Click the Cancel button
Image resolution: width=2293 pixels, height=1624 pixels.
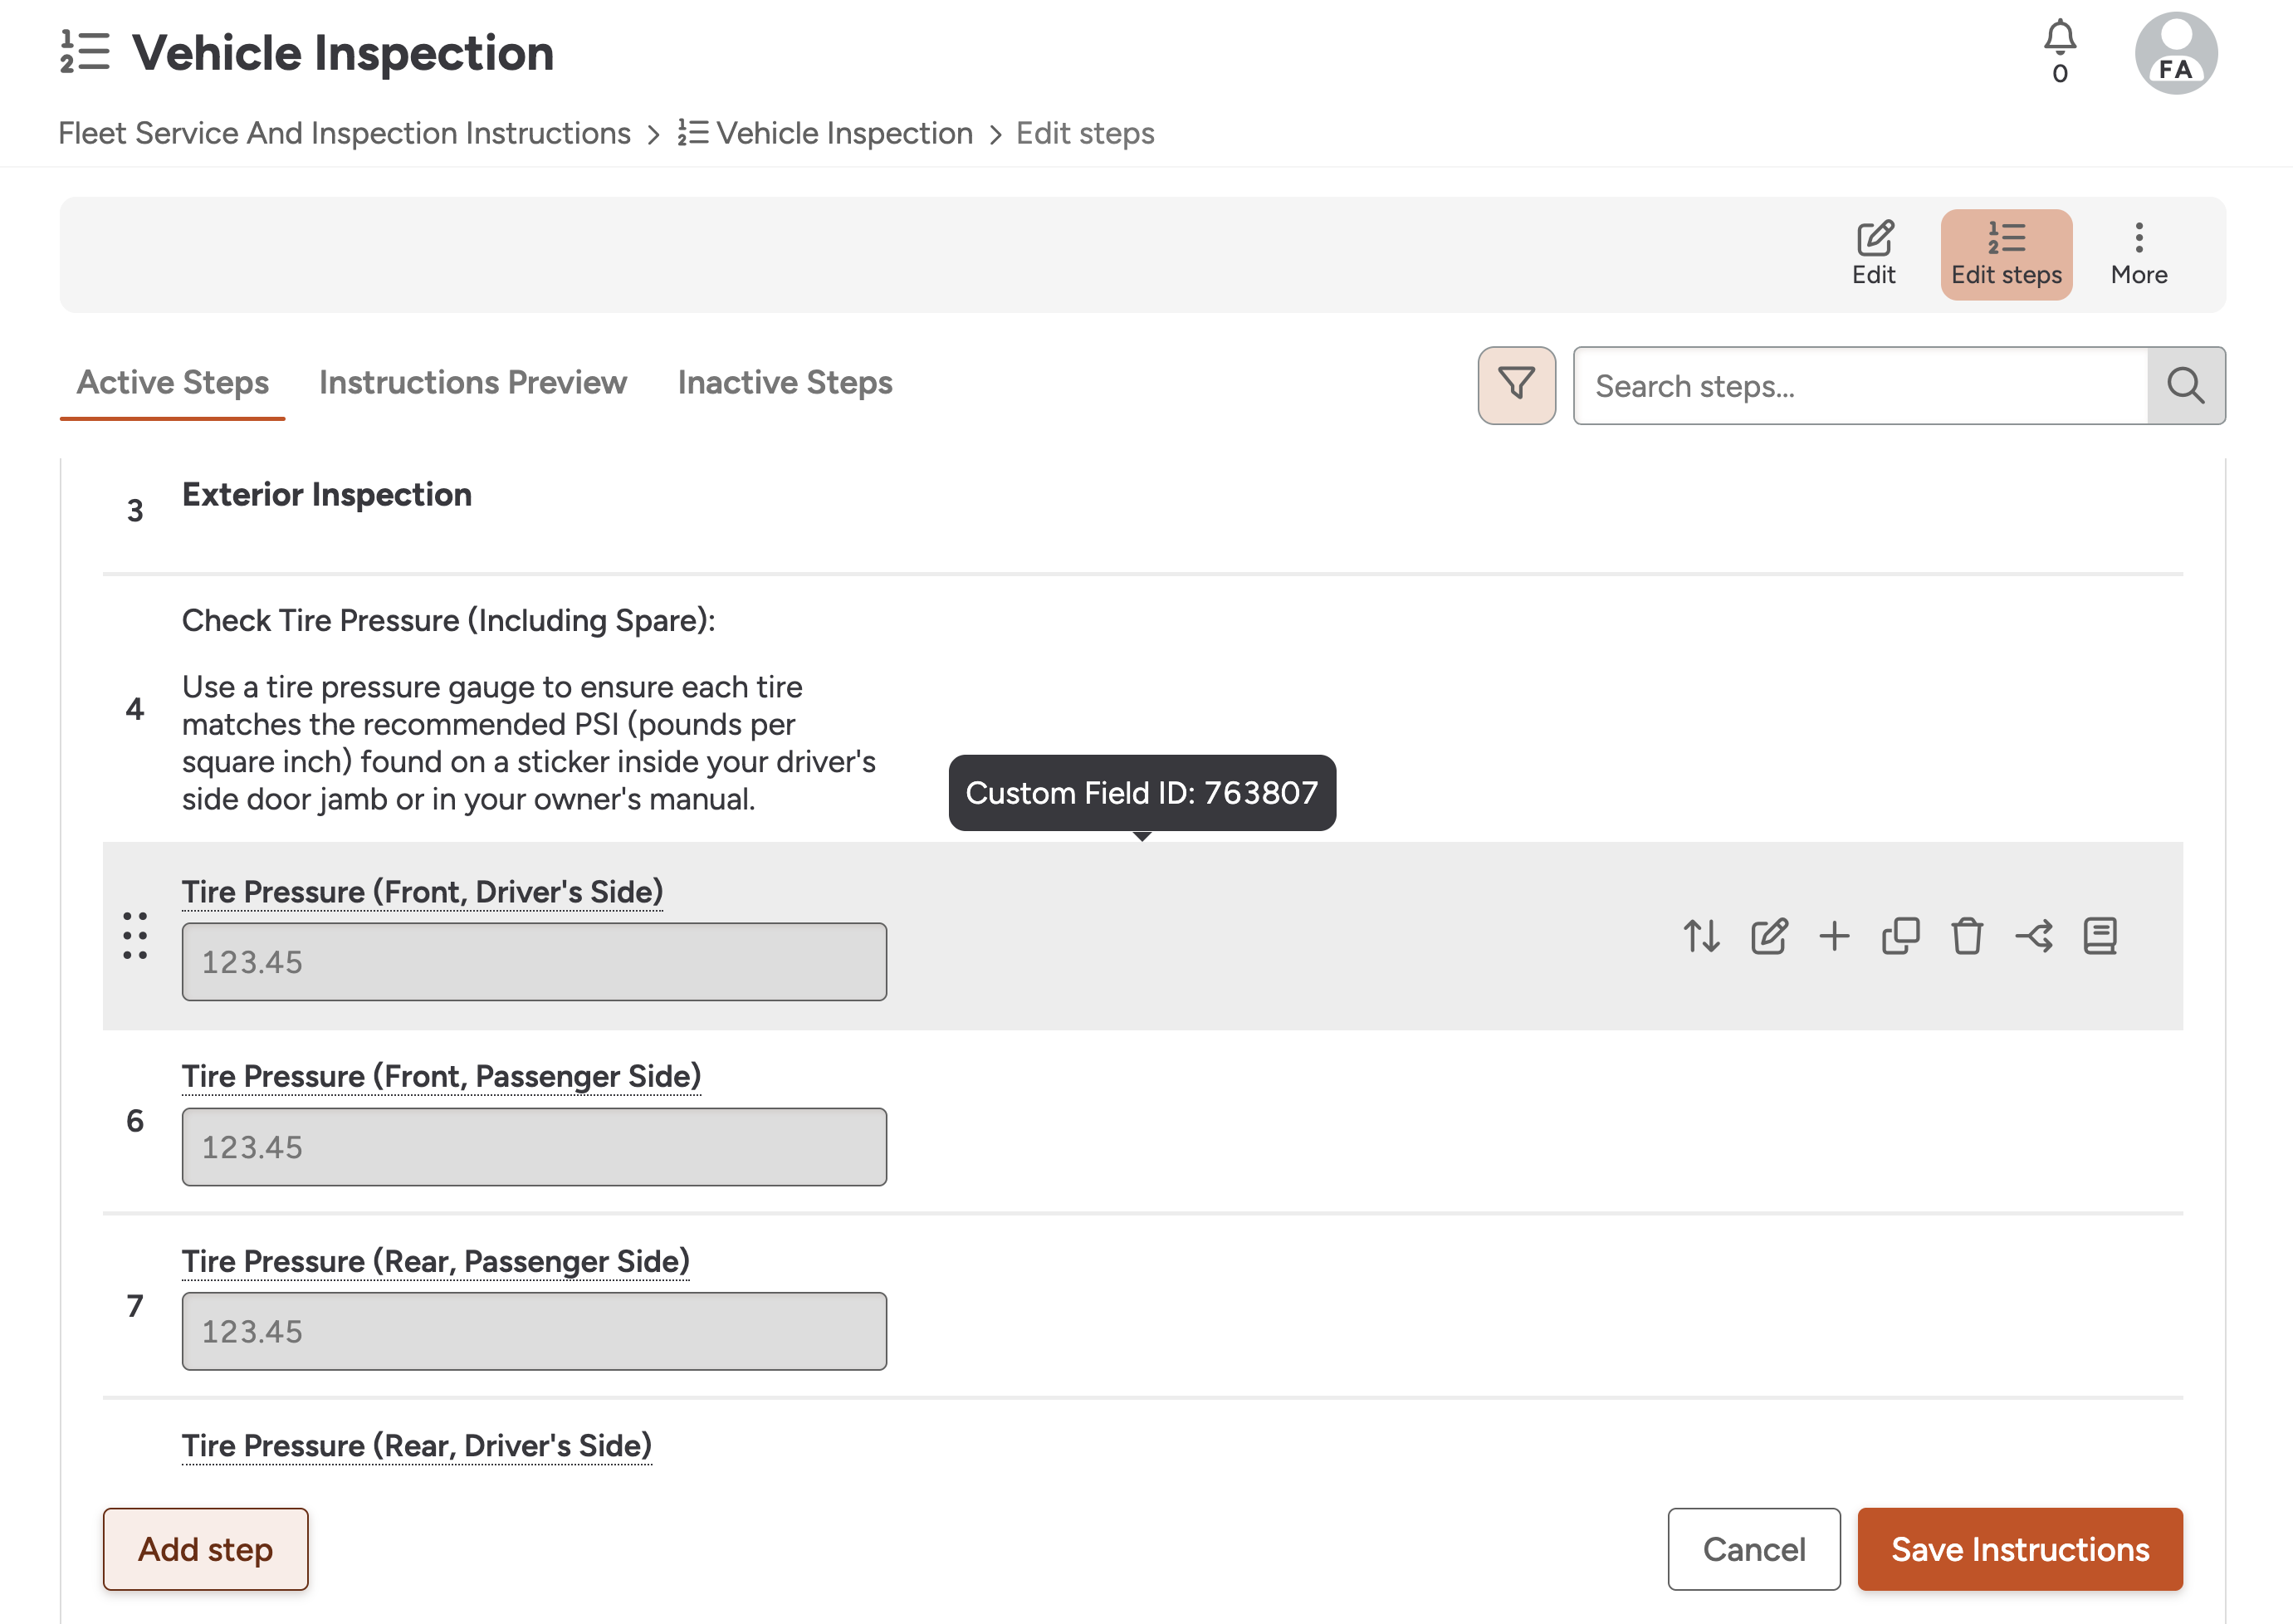tap(1754, 1548)
